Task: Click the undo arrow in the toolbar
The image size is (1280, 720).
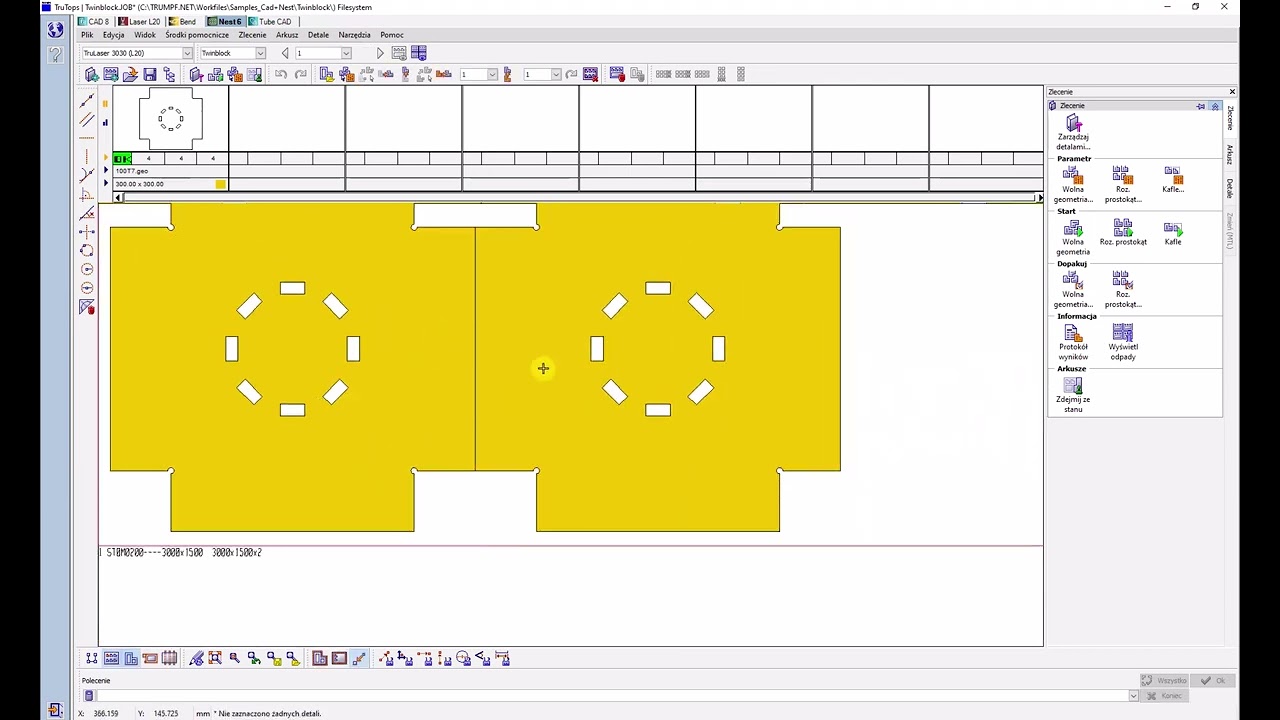Action: (281, 74)
